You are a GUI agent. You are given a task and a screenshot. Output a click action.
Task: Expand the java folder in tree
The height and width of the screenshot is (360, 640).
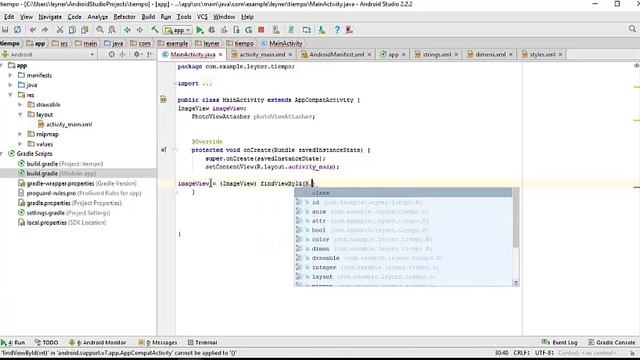(11, 85)
